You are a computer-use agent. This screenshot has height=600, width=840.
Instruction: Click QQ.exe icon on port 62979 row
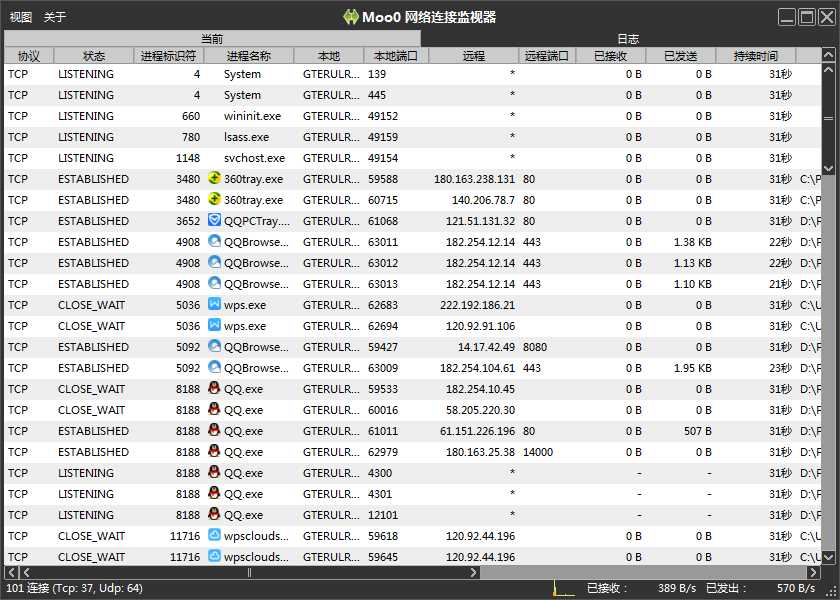(214, 451)
